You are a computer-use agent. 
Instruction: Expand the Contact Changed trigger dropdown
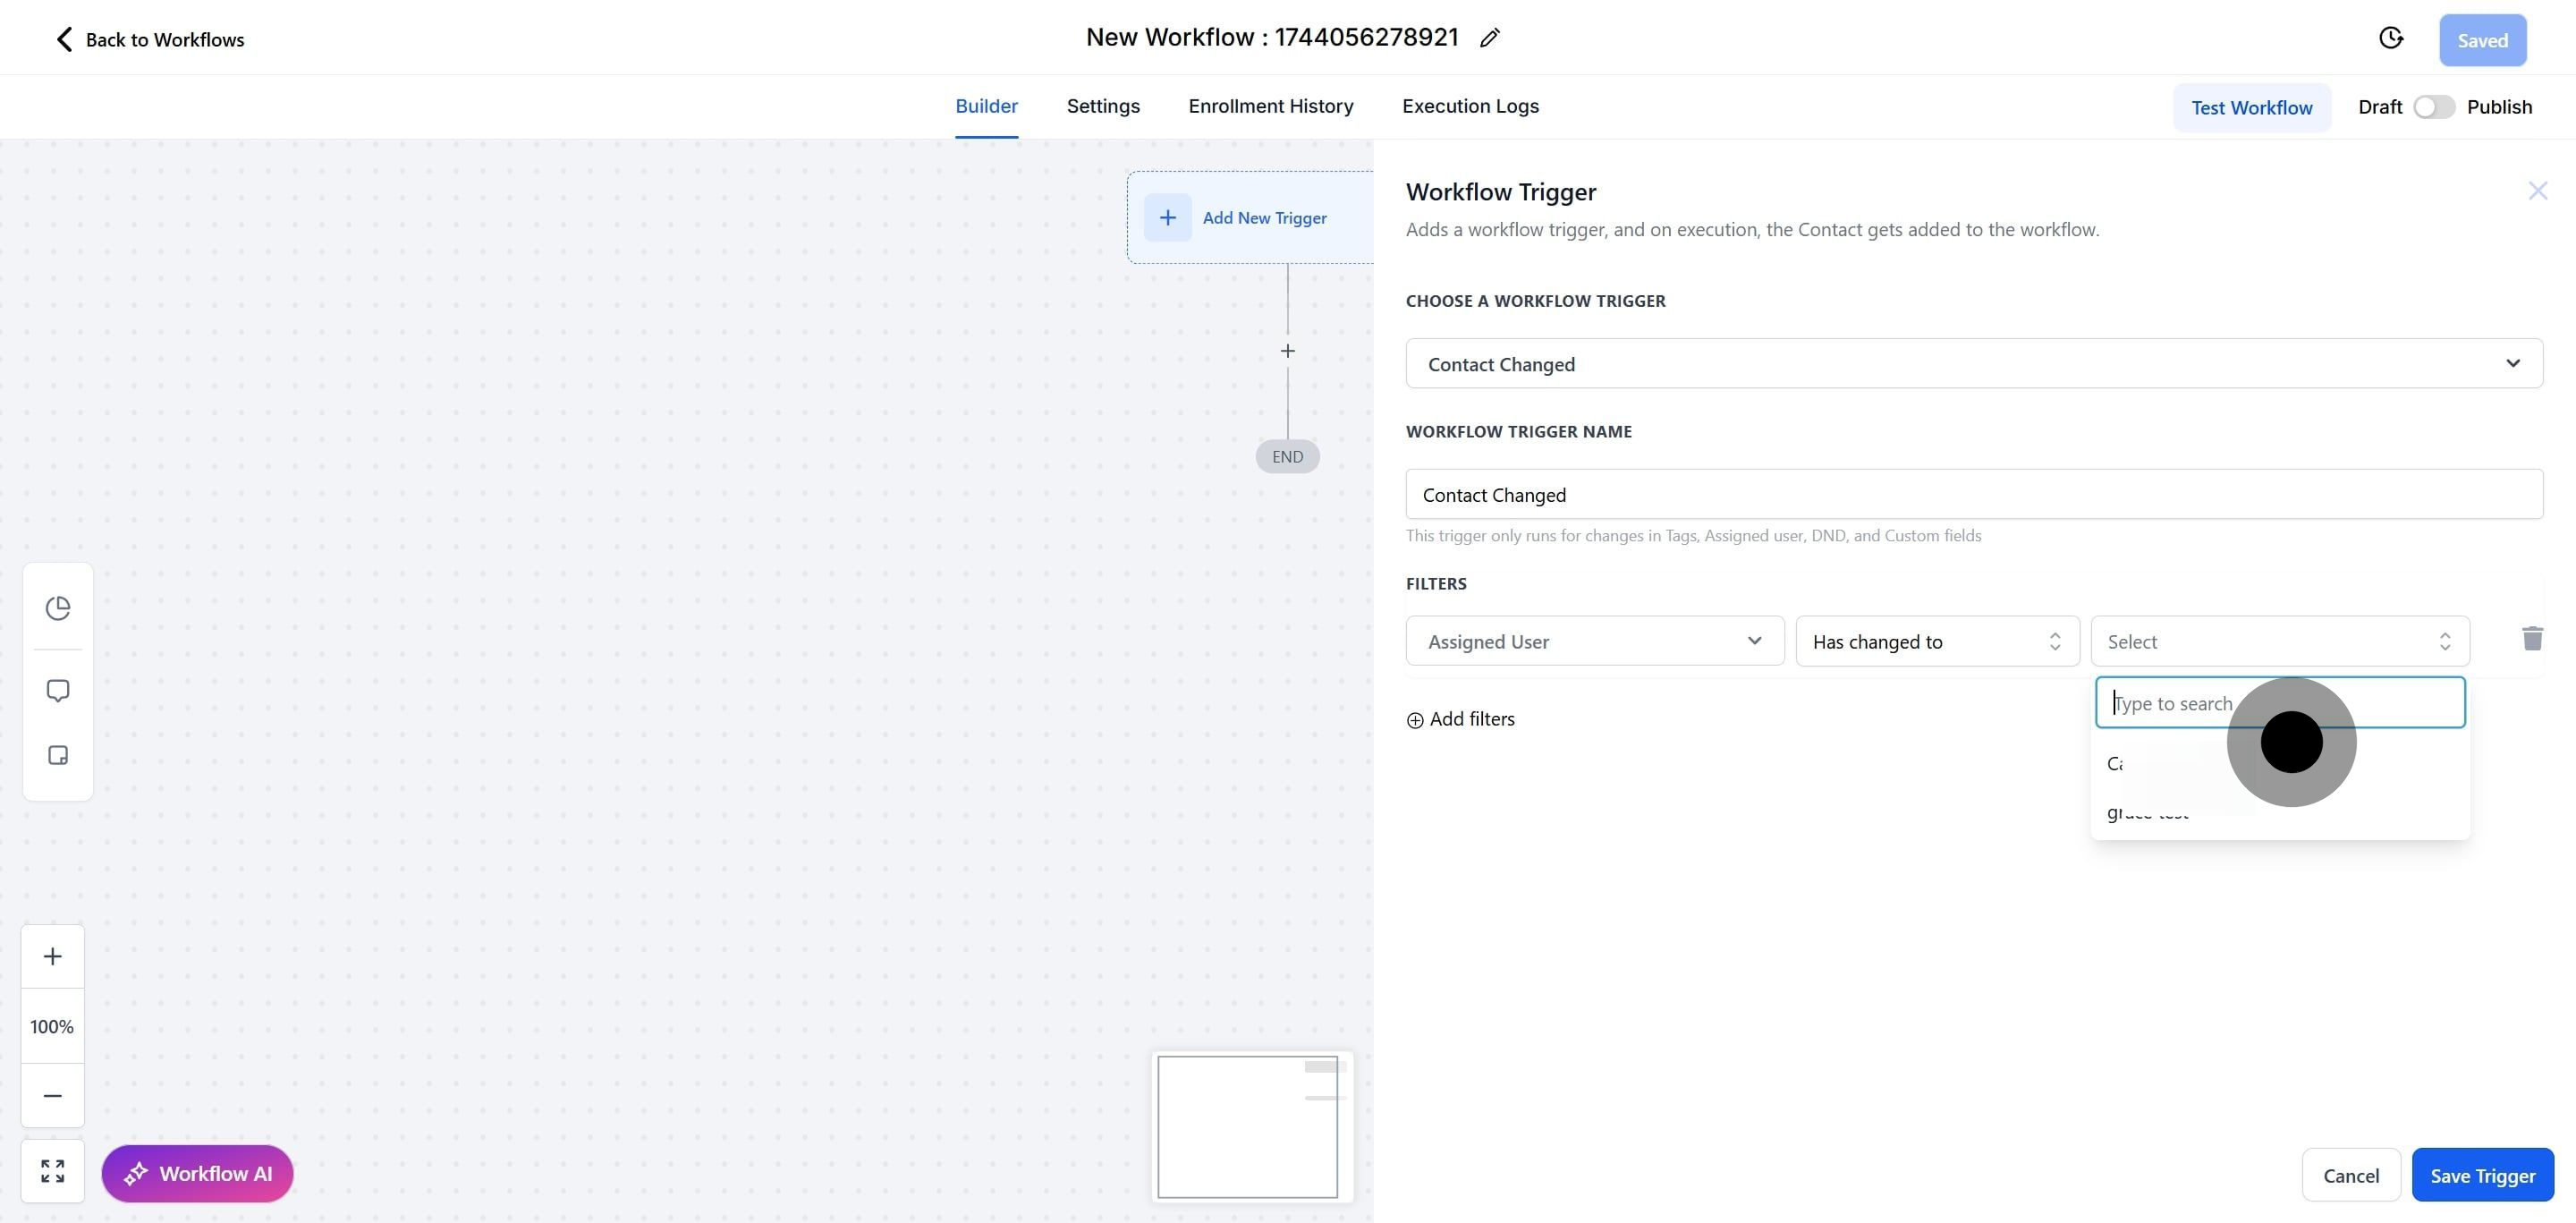tap(1973, 363)
